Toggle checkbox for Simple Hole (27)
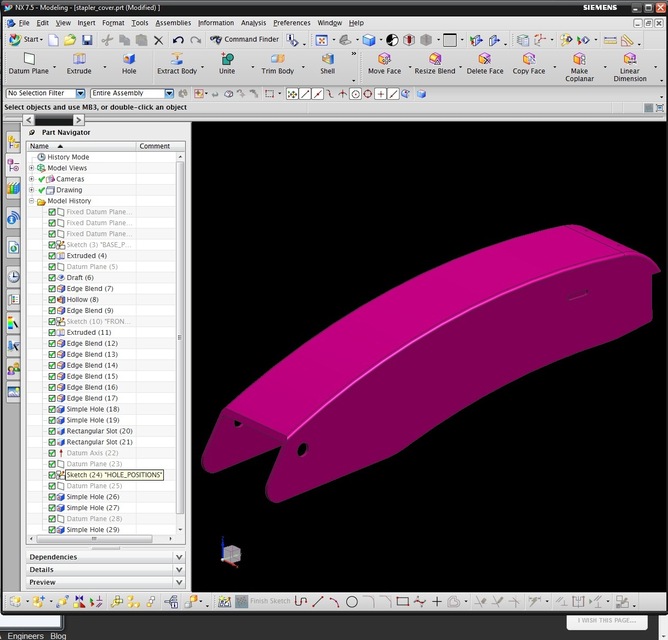This screenshot has width=668, height=640. tap(52, 508)
